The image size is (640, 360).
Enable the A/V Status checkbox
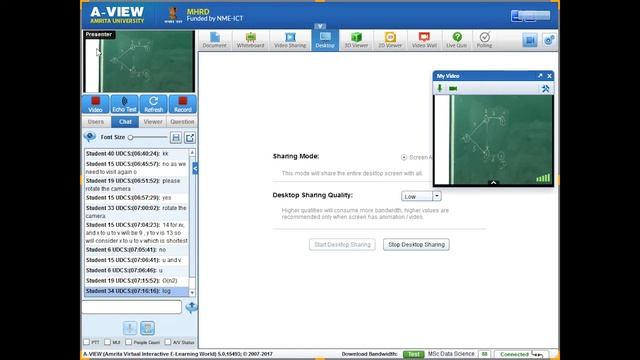[x=168, y=342]
